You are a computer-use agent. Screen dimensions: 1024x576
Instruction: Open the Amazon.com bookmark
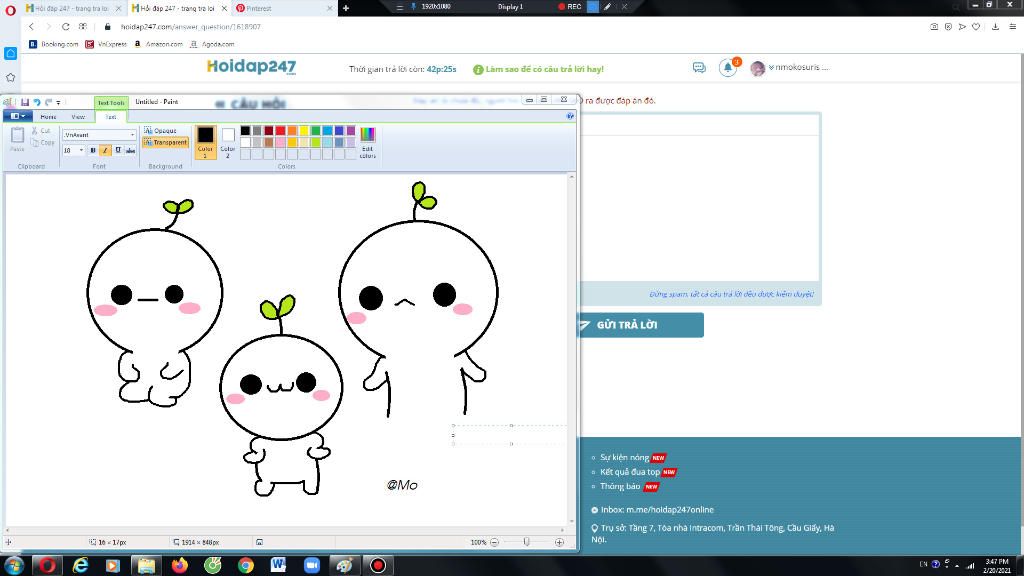(x=158, y=44)
